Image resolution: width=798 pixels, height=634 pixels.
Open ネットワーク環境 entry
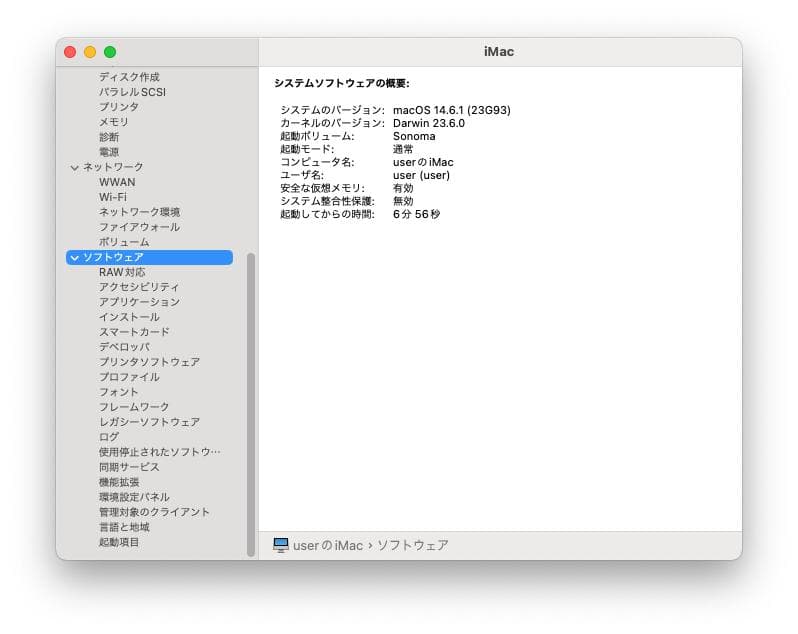[139, 212]
